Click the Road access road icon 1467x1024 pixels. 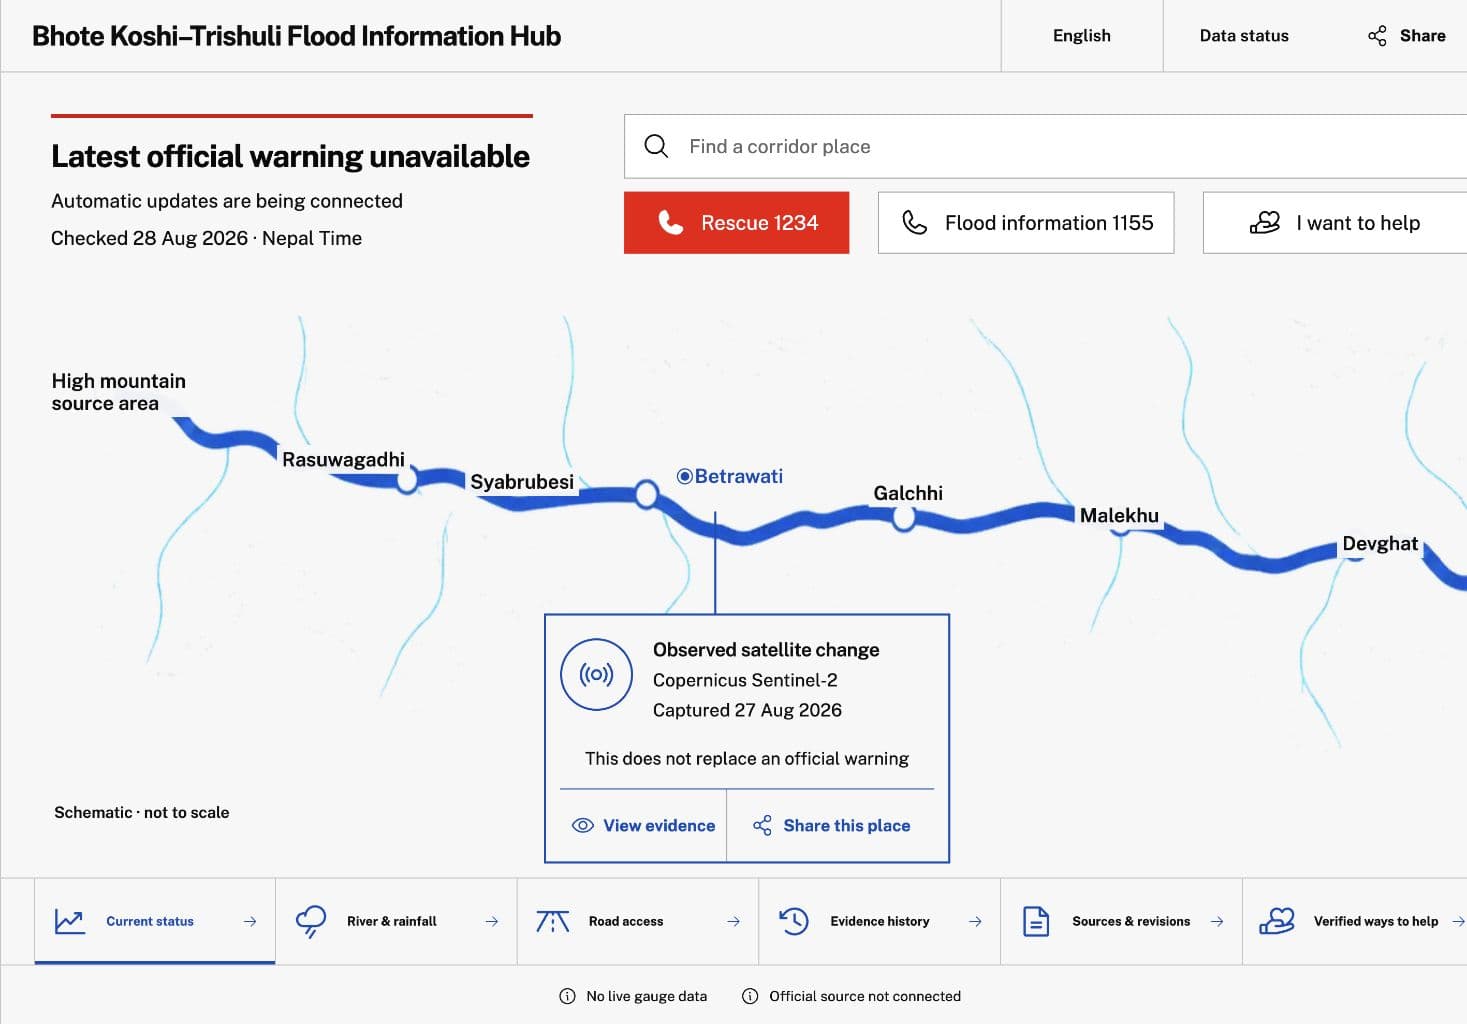tap(552, 921)
